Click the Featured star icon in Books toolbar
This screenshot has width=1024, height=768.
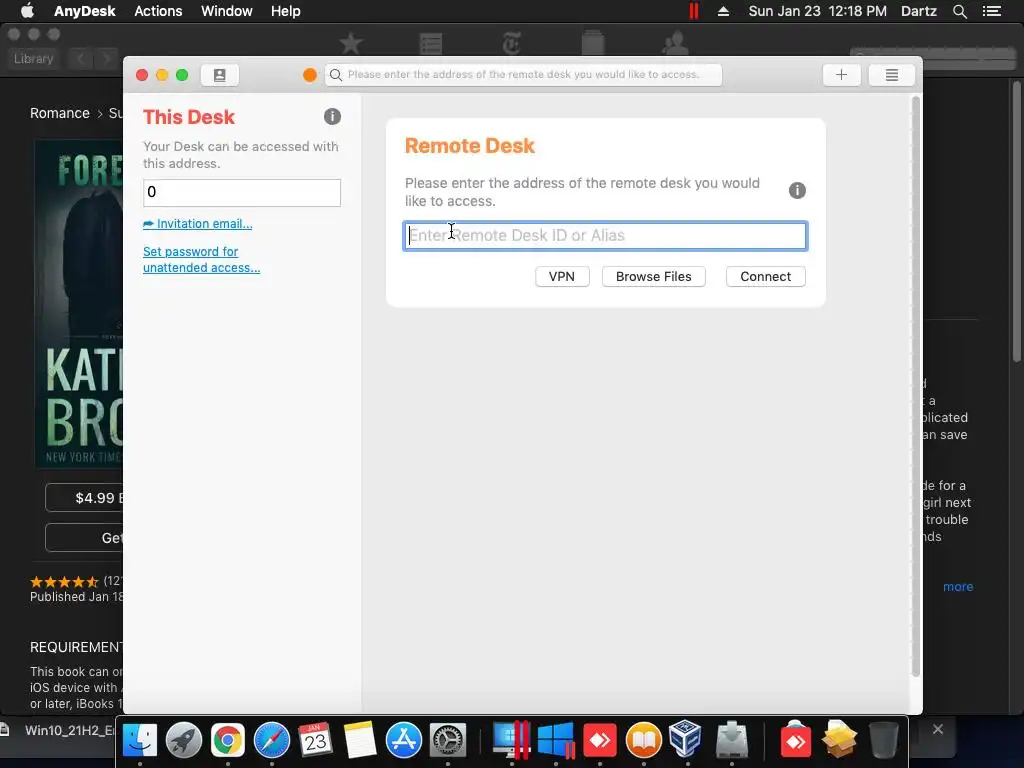point(351,44)
